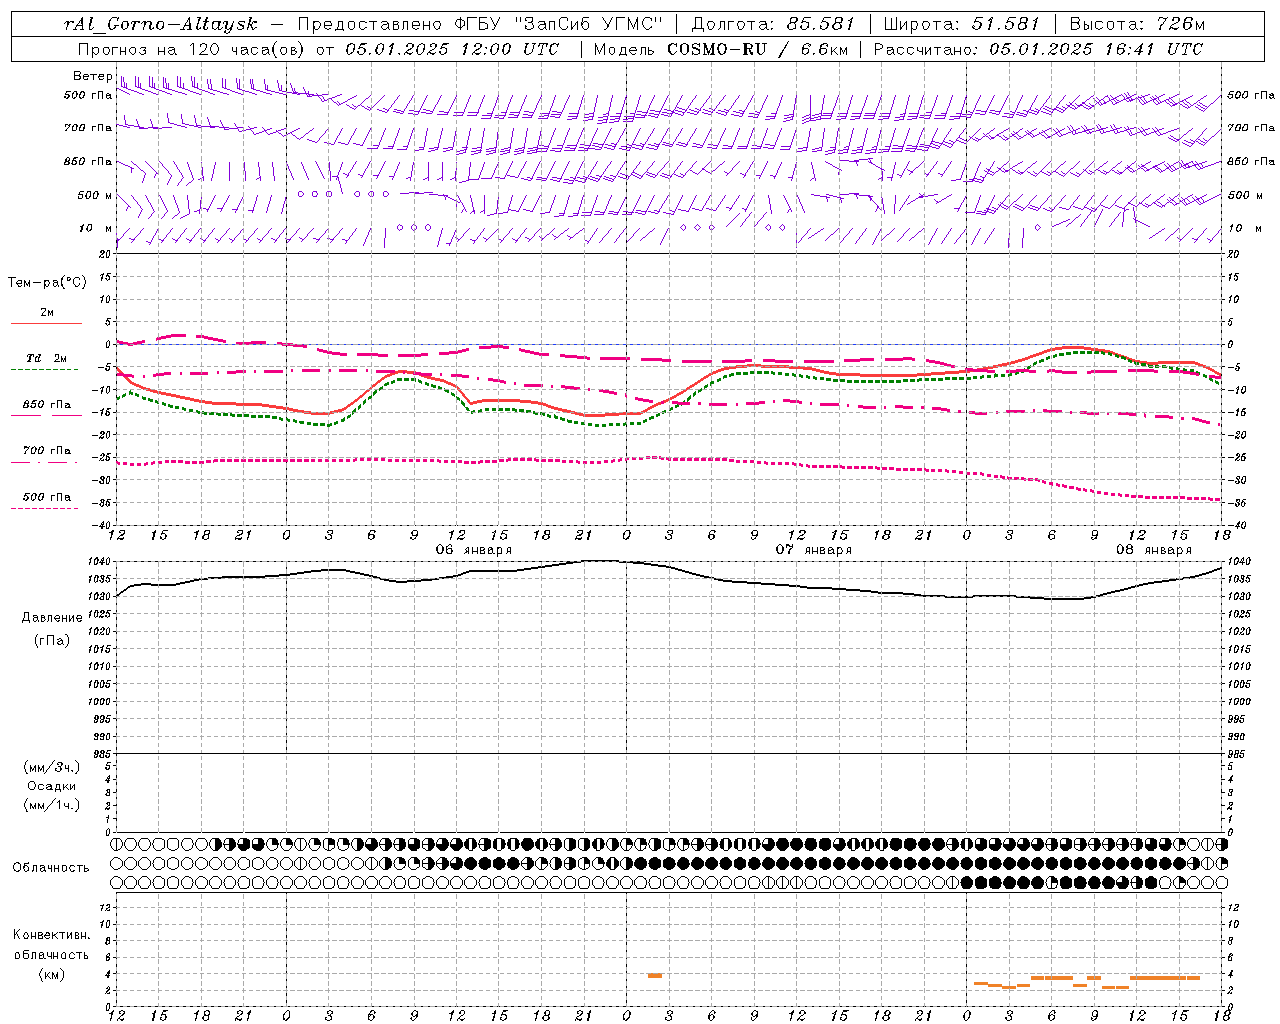This screenshot has width=1280, height=1024.
Task: Click the Конвективн. panel label
Action: 52,935
